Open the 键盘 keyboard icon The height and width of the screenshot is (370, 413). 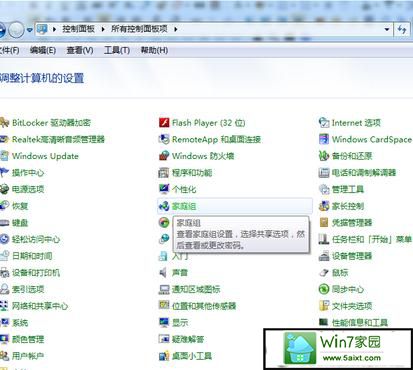click(x=4, y=223)
